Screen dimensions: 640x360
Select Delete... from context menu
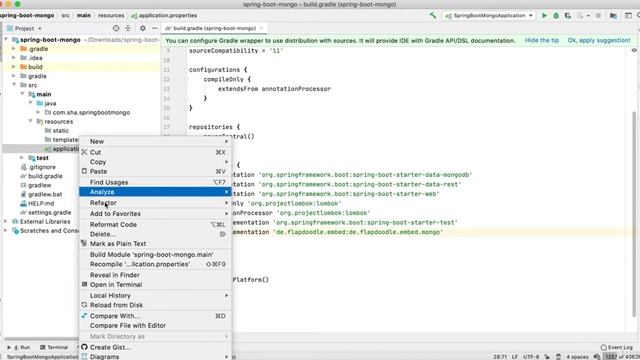155,234
